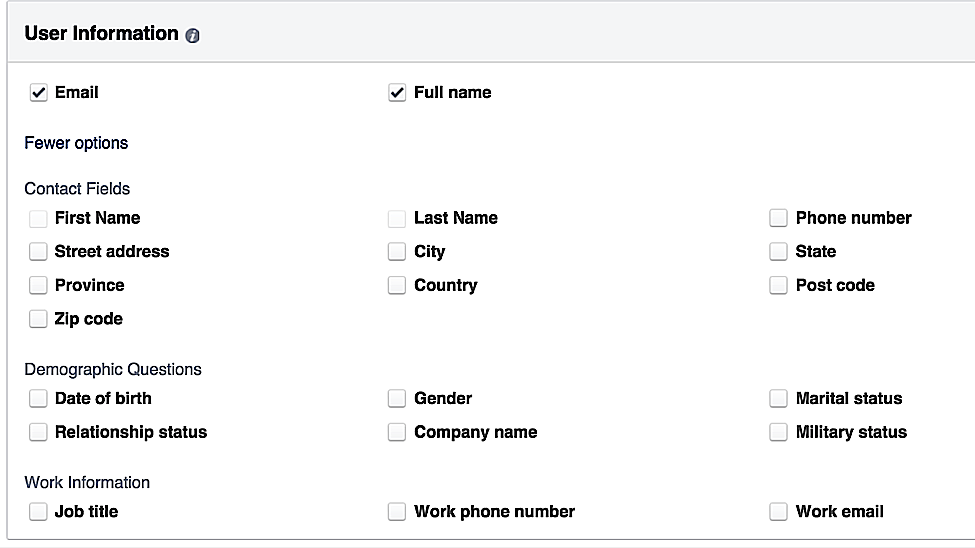Uncheck the Email checkbox

pos(39,93)
